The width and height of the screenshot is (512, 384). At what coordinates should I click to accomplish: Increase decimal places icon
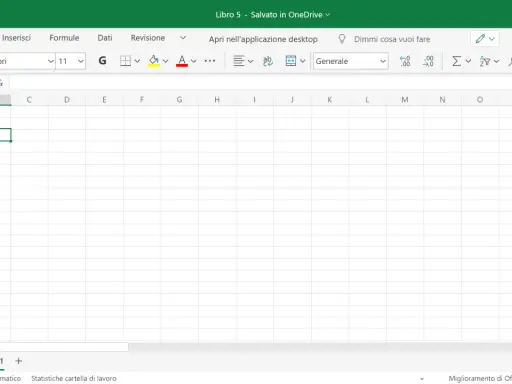405,61
